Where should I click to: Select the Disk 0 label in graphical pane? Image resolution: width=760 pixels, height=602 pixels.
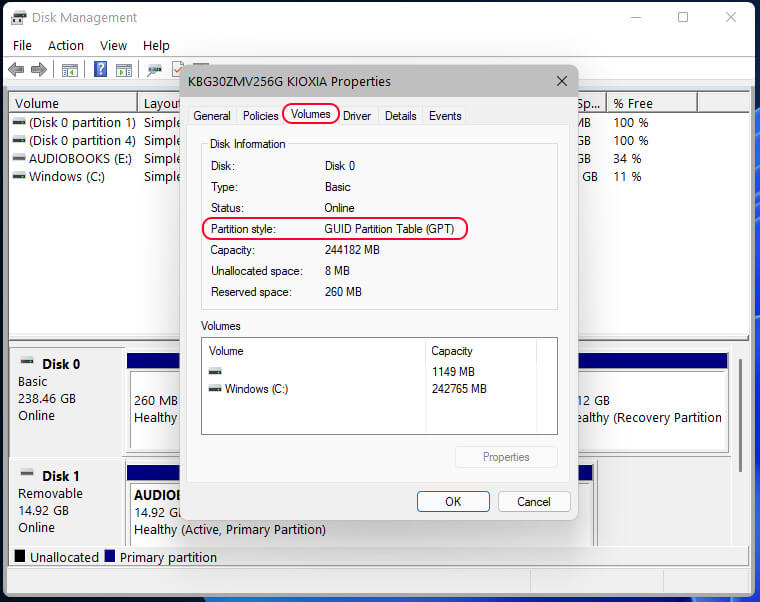pyautogui.click(x=61, y=364)
